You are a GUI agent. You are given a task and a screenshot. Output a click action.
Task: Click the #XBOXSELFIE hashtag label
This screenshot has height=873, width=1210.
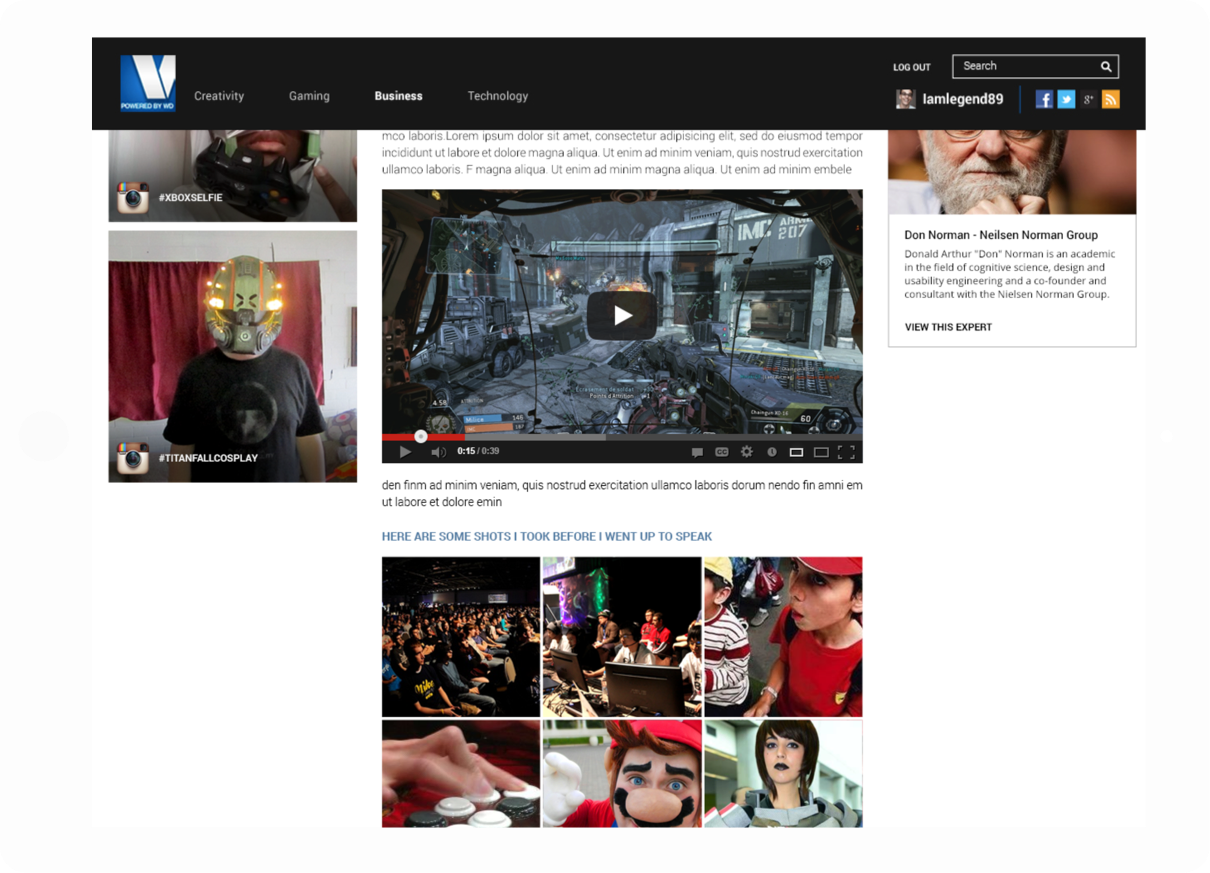point(190,198)
